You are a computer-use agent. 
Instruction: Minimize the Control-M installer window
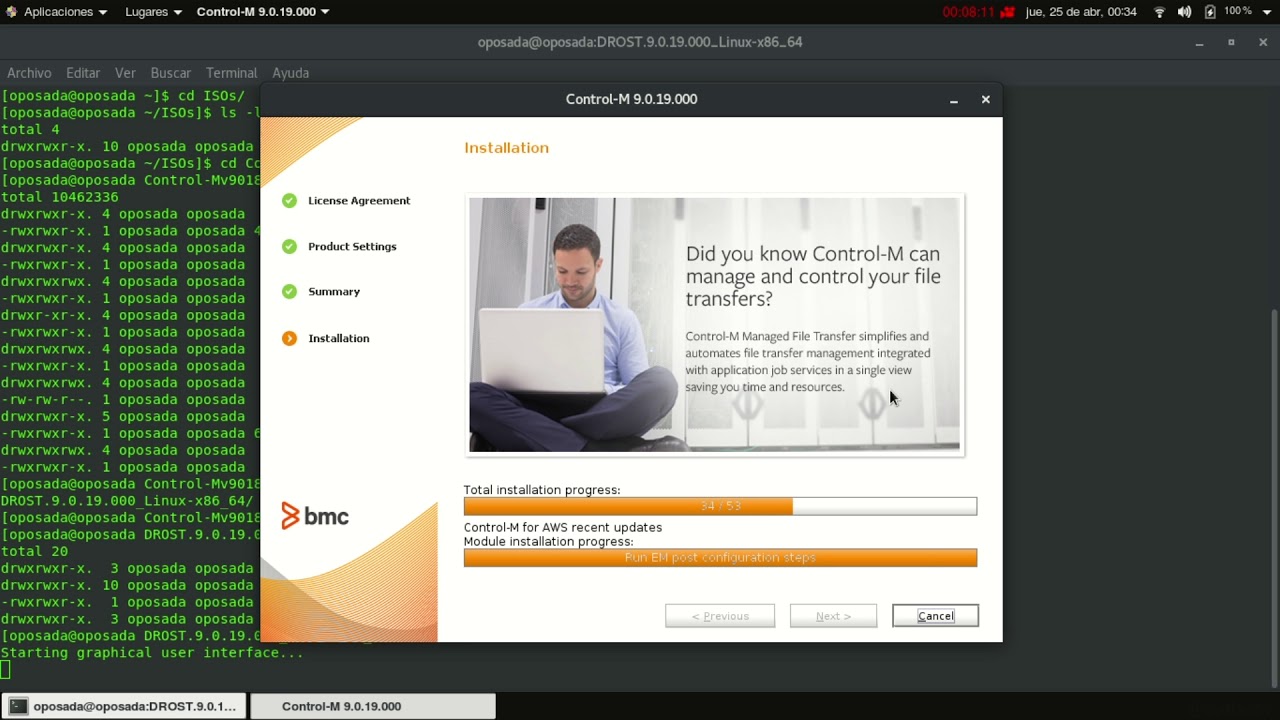(x=954, y=100)
